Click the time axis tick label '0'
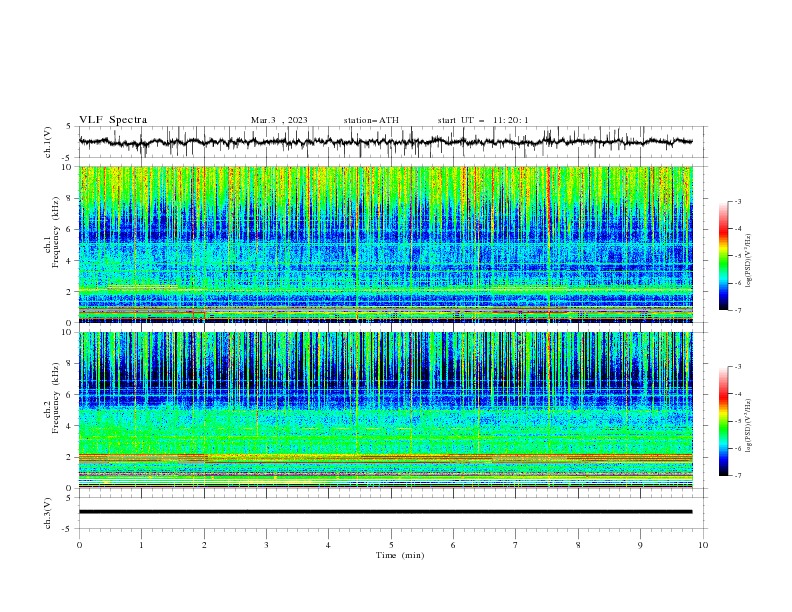This screenshot has height=612, width=792. [79, 545]
